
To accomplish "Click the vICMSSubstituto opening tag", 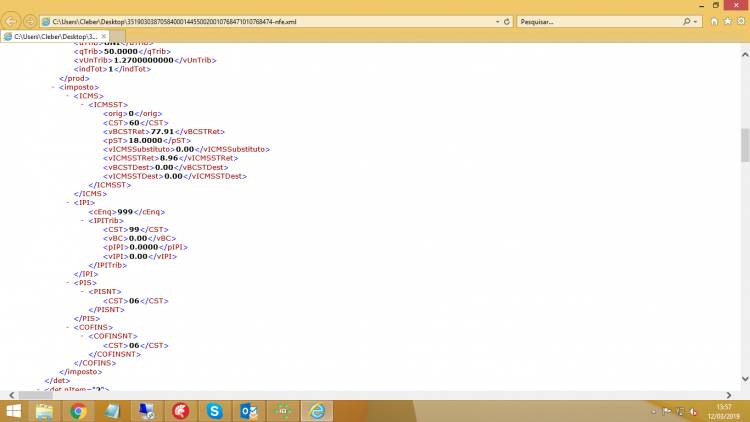I will [x=139, y=149].
